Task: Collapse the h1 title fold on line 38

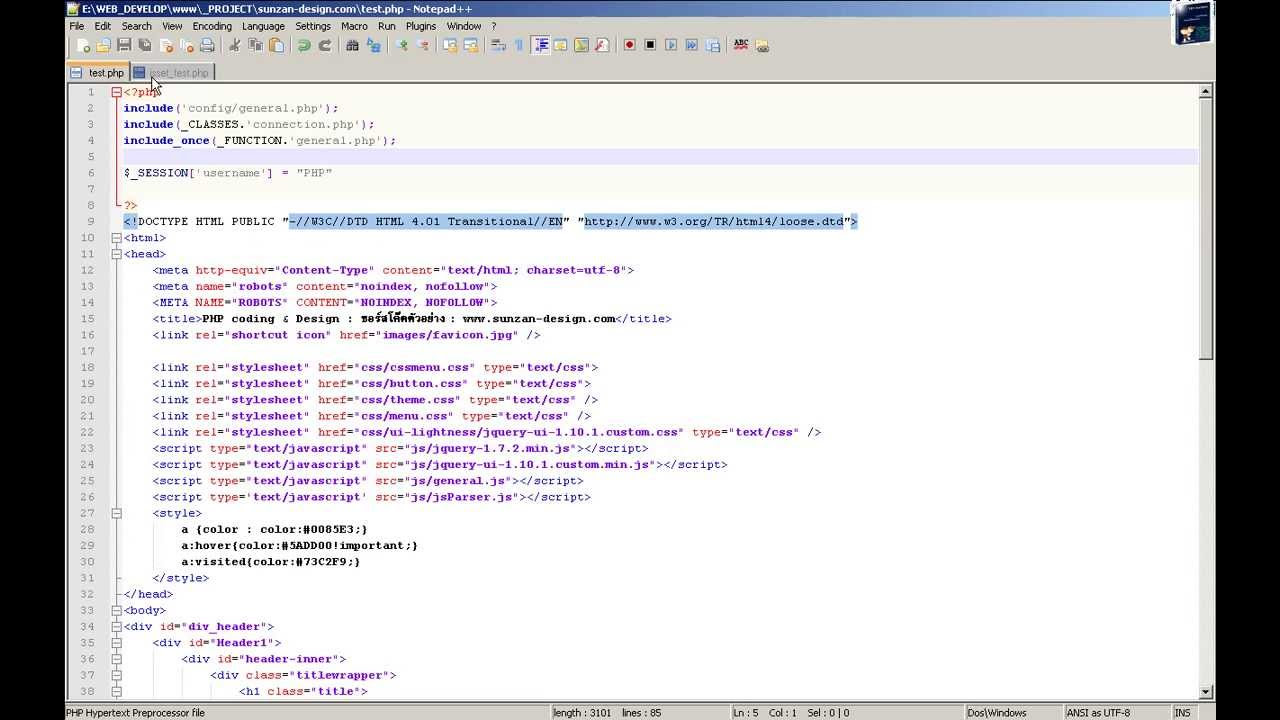Action: pyautogui.click(x=117, y=691)
